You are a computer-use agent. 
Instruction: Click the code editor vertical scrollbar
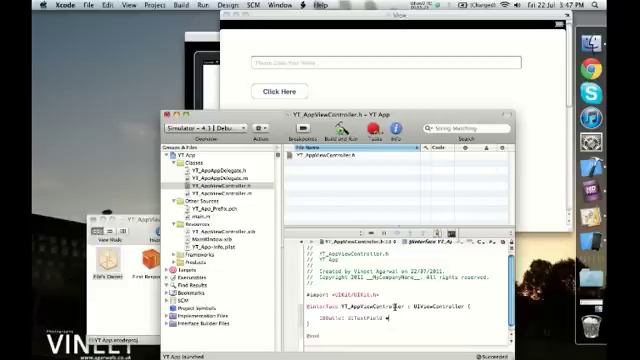(511, 291)
